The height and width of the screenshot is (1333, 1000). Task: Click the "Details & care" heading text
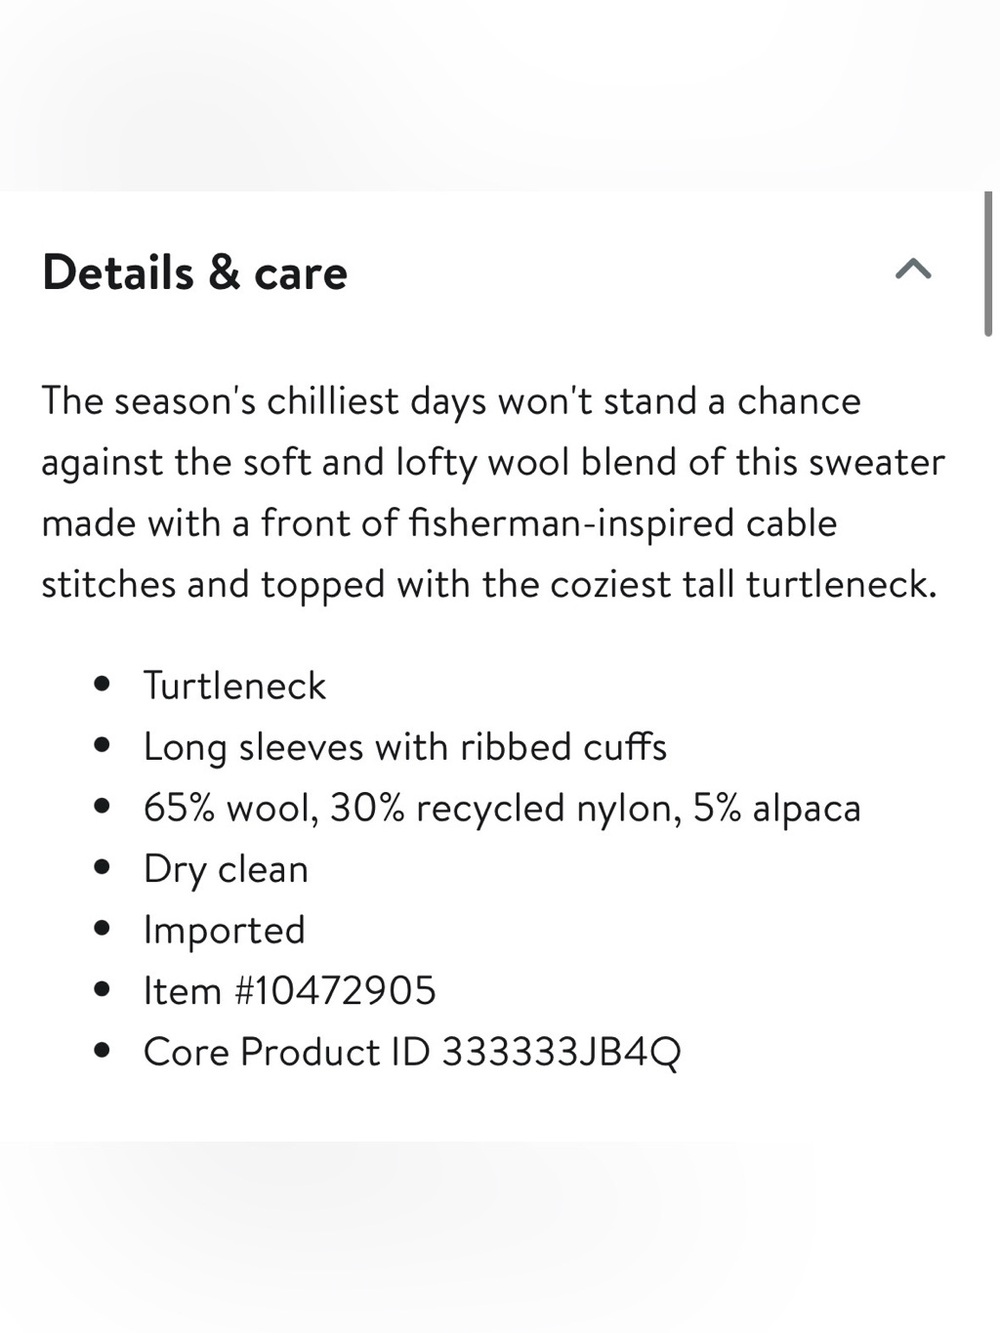click(x=195, y=273)
